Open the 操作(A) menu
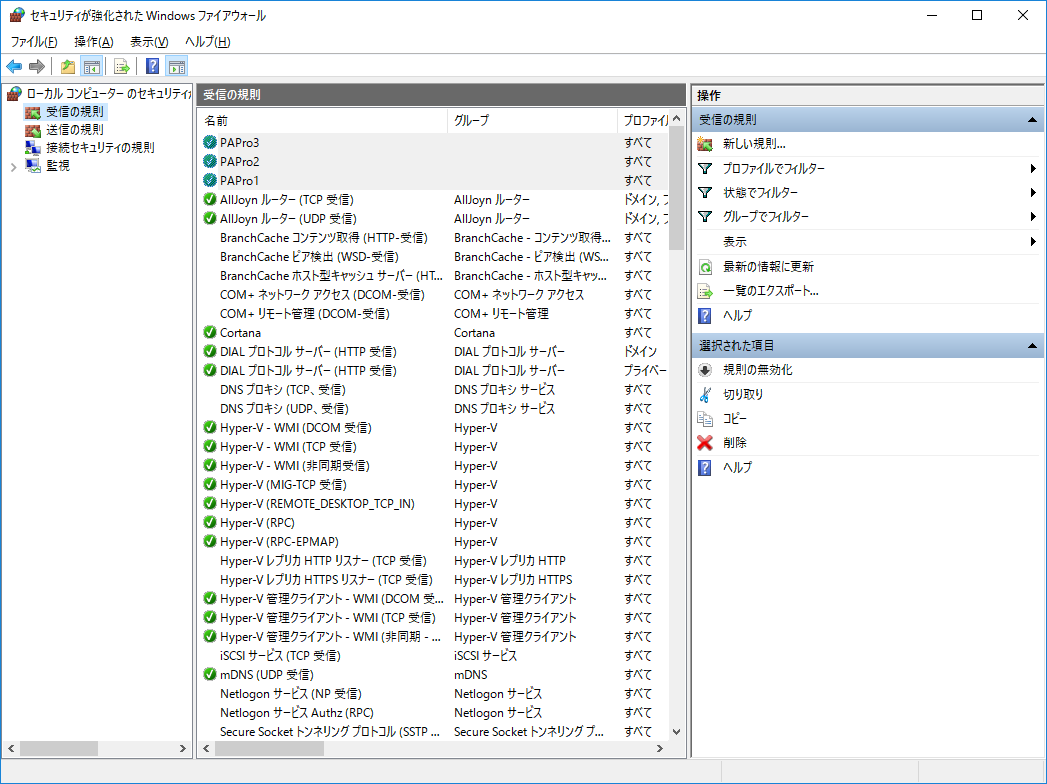 pyautogui.click(x=94, y=42)
